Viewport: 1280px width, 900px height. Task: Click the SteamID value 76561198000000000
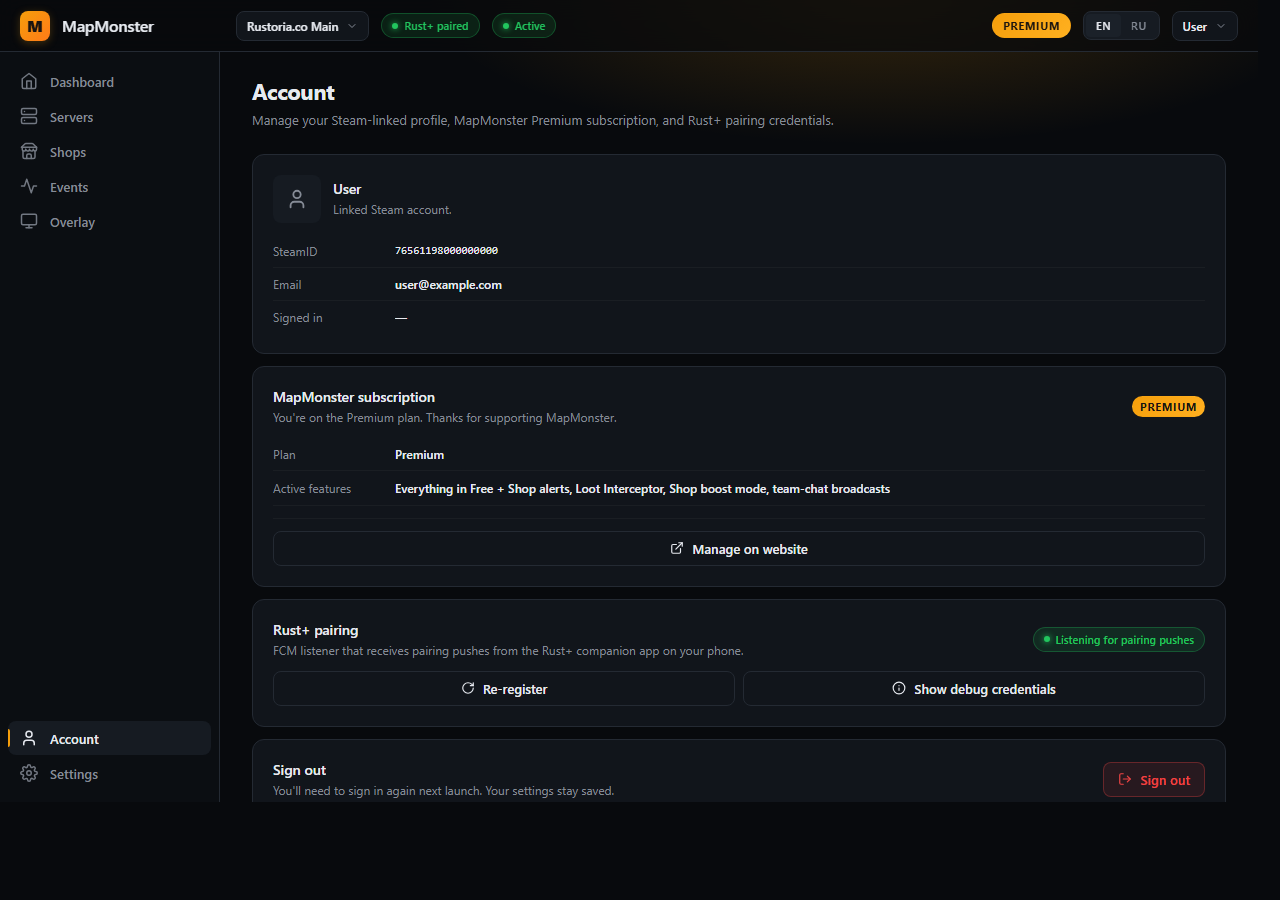446,251
